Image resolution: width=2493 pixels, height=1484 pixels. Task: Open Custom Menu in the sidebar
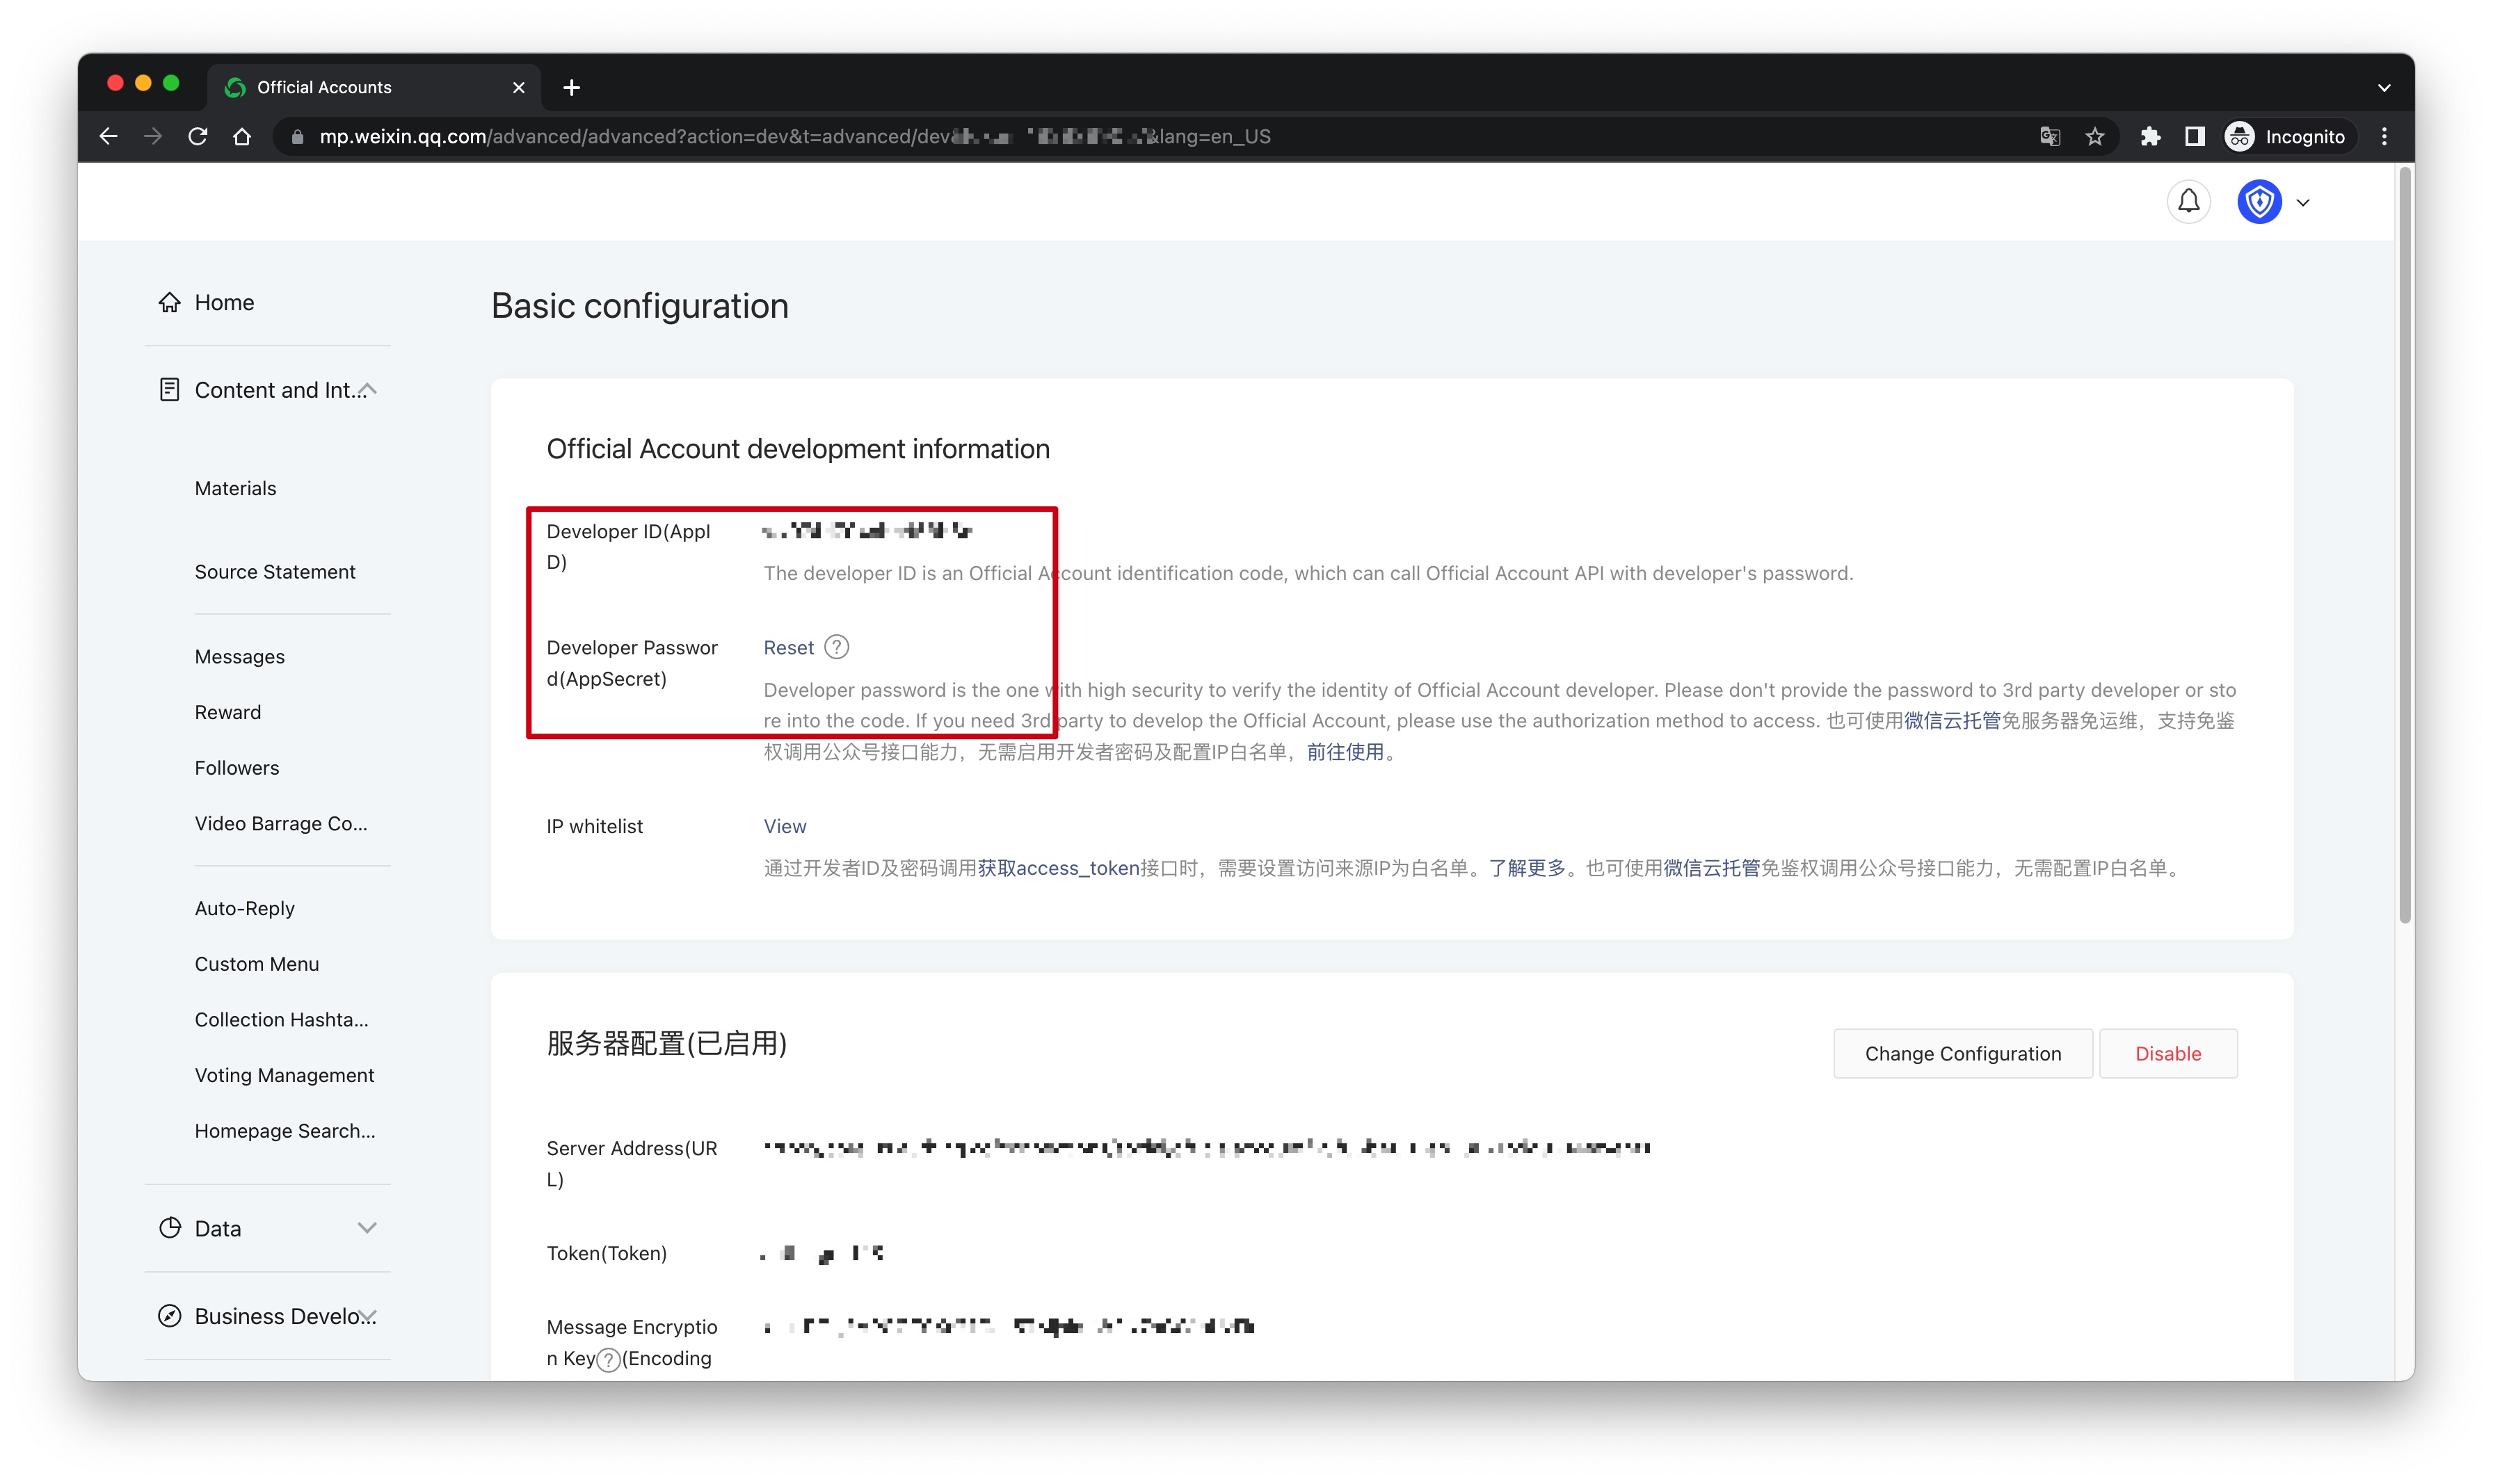(256, 964)
